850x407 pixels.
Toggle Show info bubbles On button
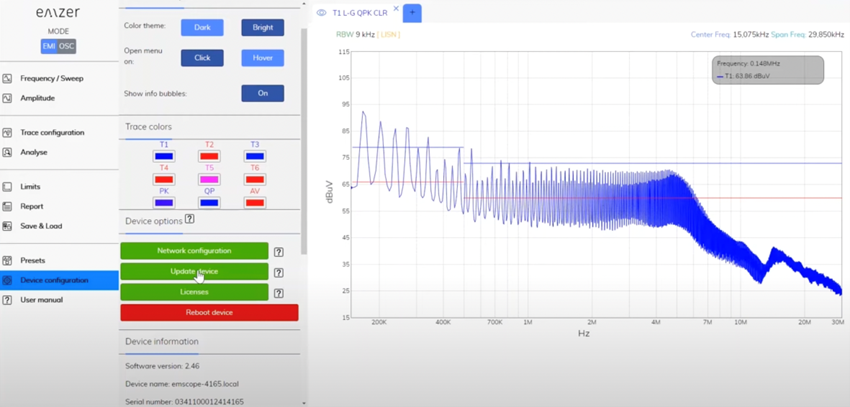(262, 93)
